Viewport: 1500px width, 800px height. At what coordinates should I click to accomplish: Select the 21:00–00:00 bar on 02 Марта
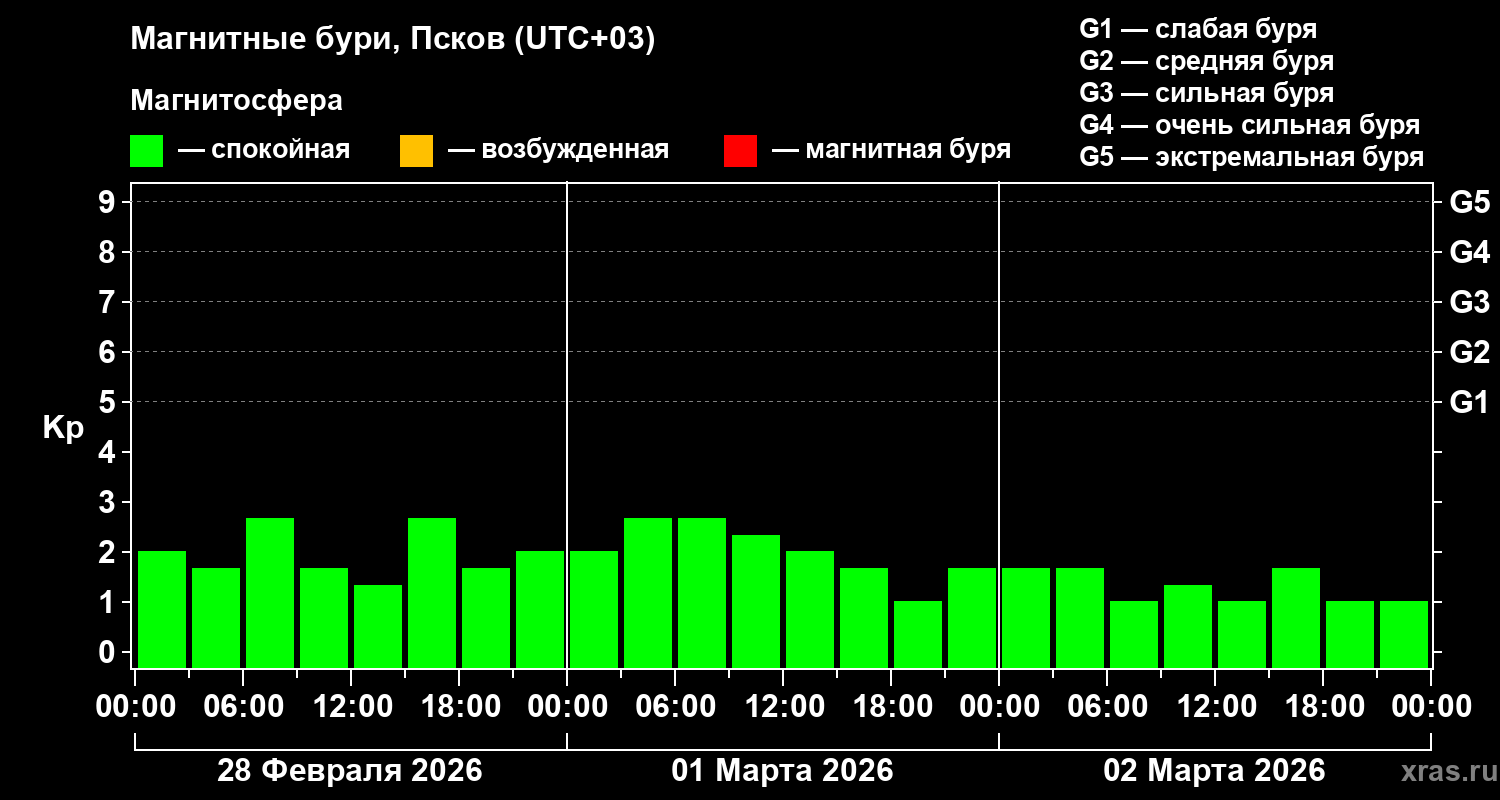[x=1404, y=634]
